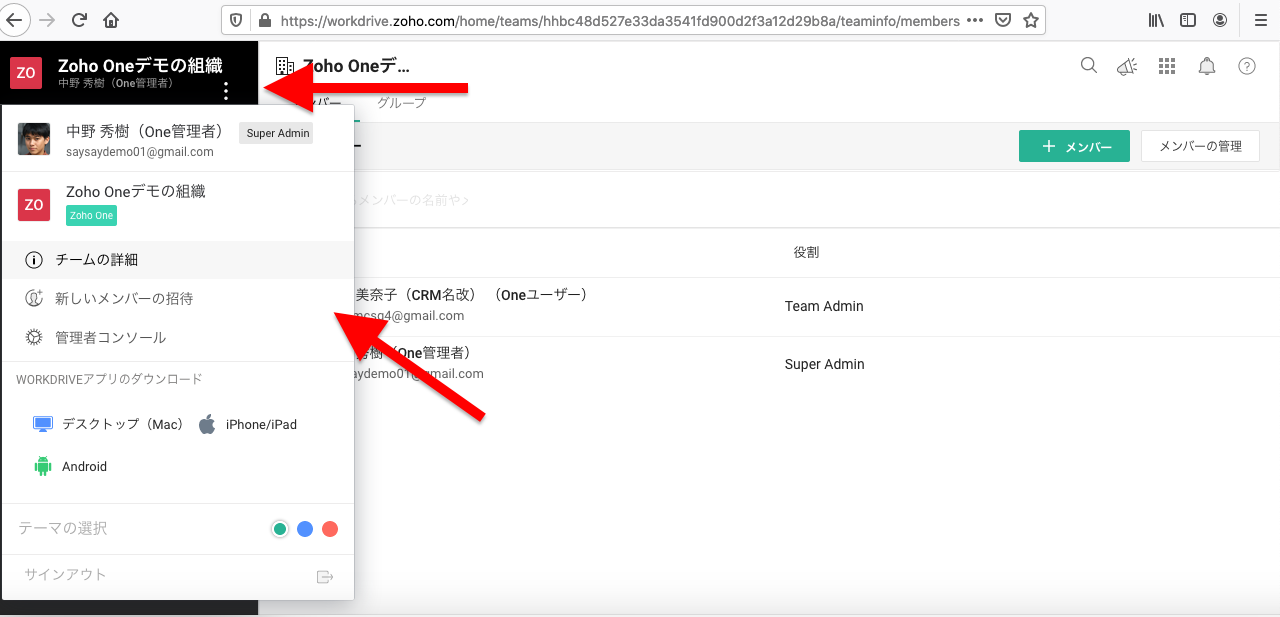Select the red theme color

[330, 529]
